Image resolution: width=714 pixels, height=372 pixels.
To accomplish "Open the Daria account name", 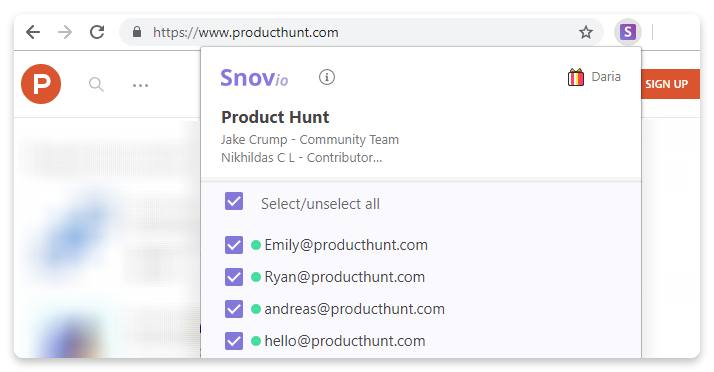I will point(606,76).
